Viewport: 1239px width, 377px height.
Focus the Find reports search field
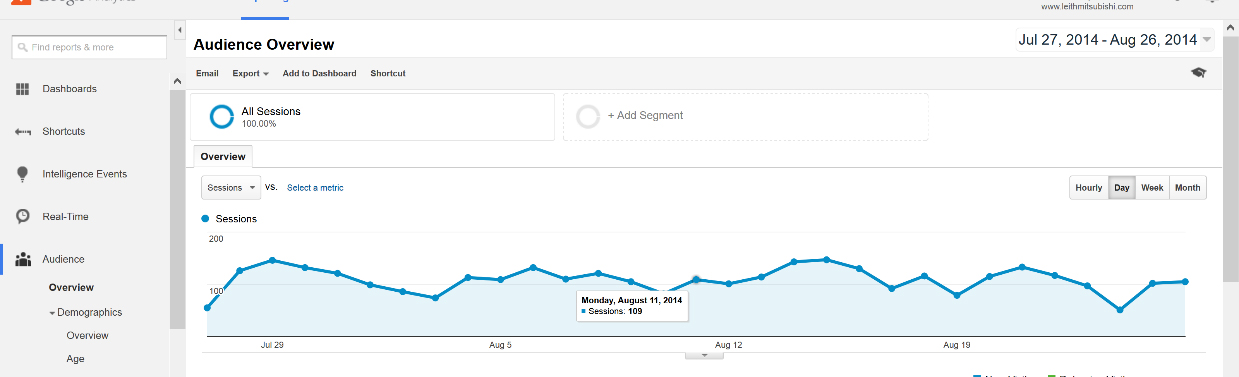pos(89,47)
